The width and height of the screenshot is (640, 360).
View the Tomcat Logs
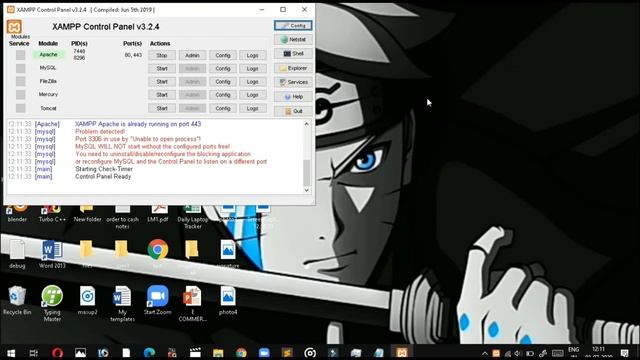pos(253,108)
